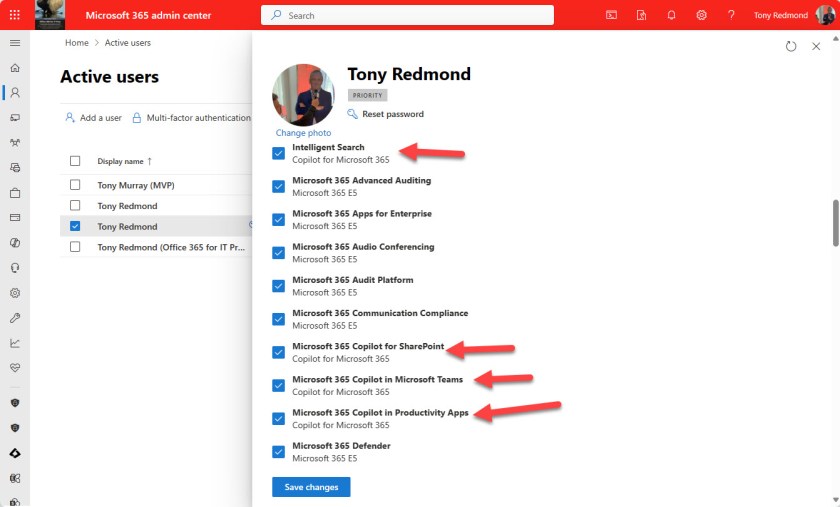Click Tony Redmond profile photo
Viewport: 840px width, 507px height.
click(303, 95)
